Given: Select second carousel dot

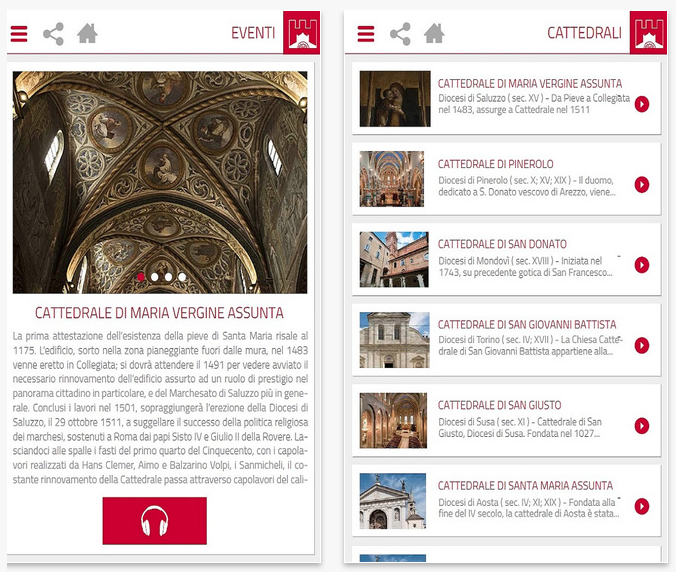Looking at the screenshot, I should pos(155,277).
